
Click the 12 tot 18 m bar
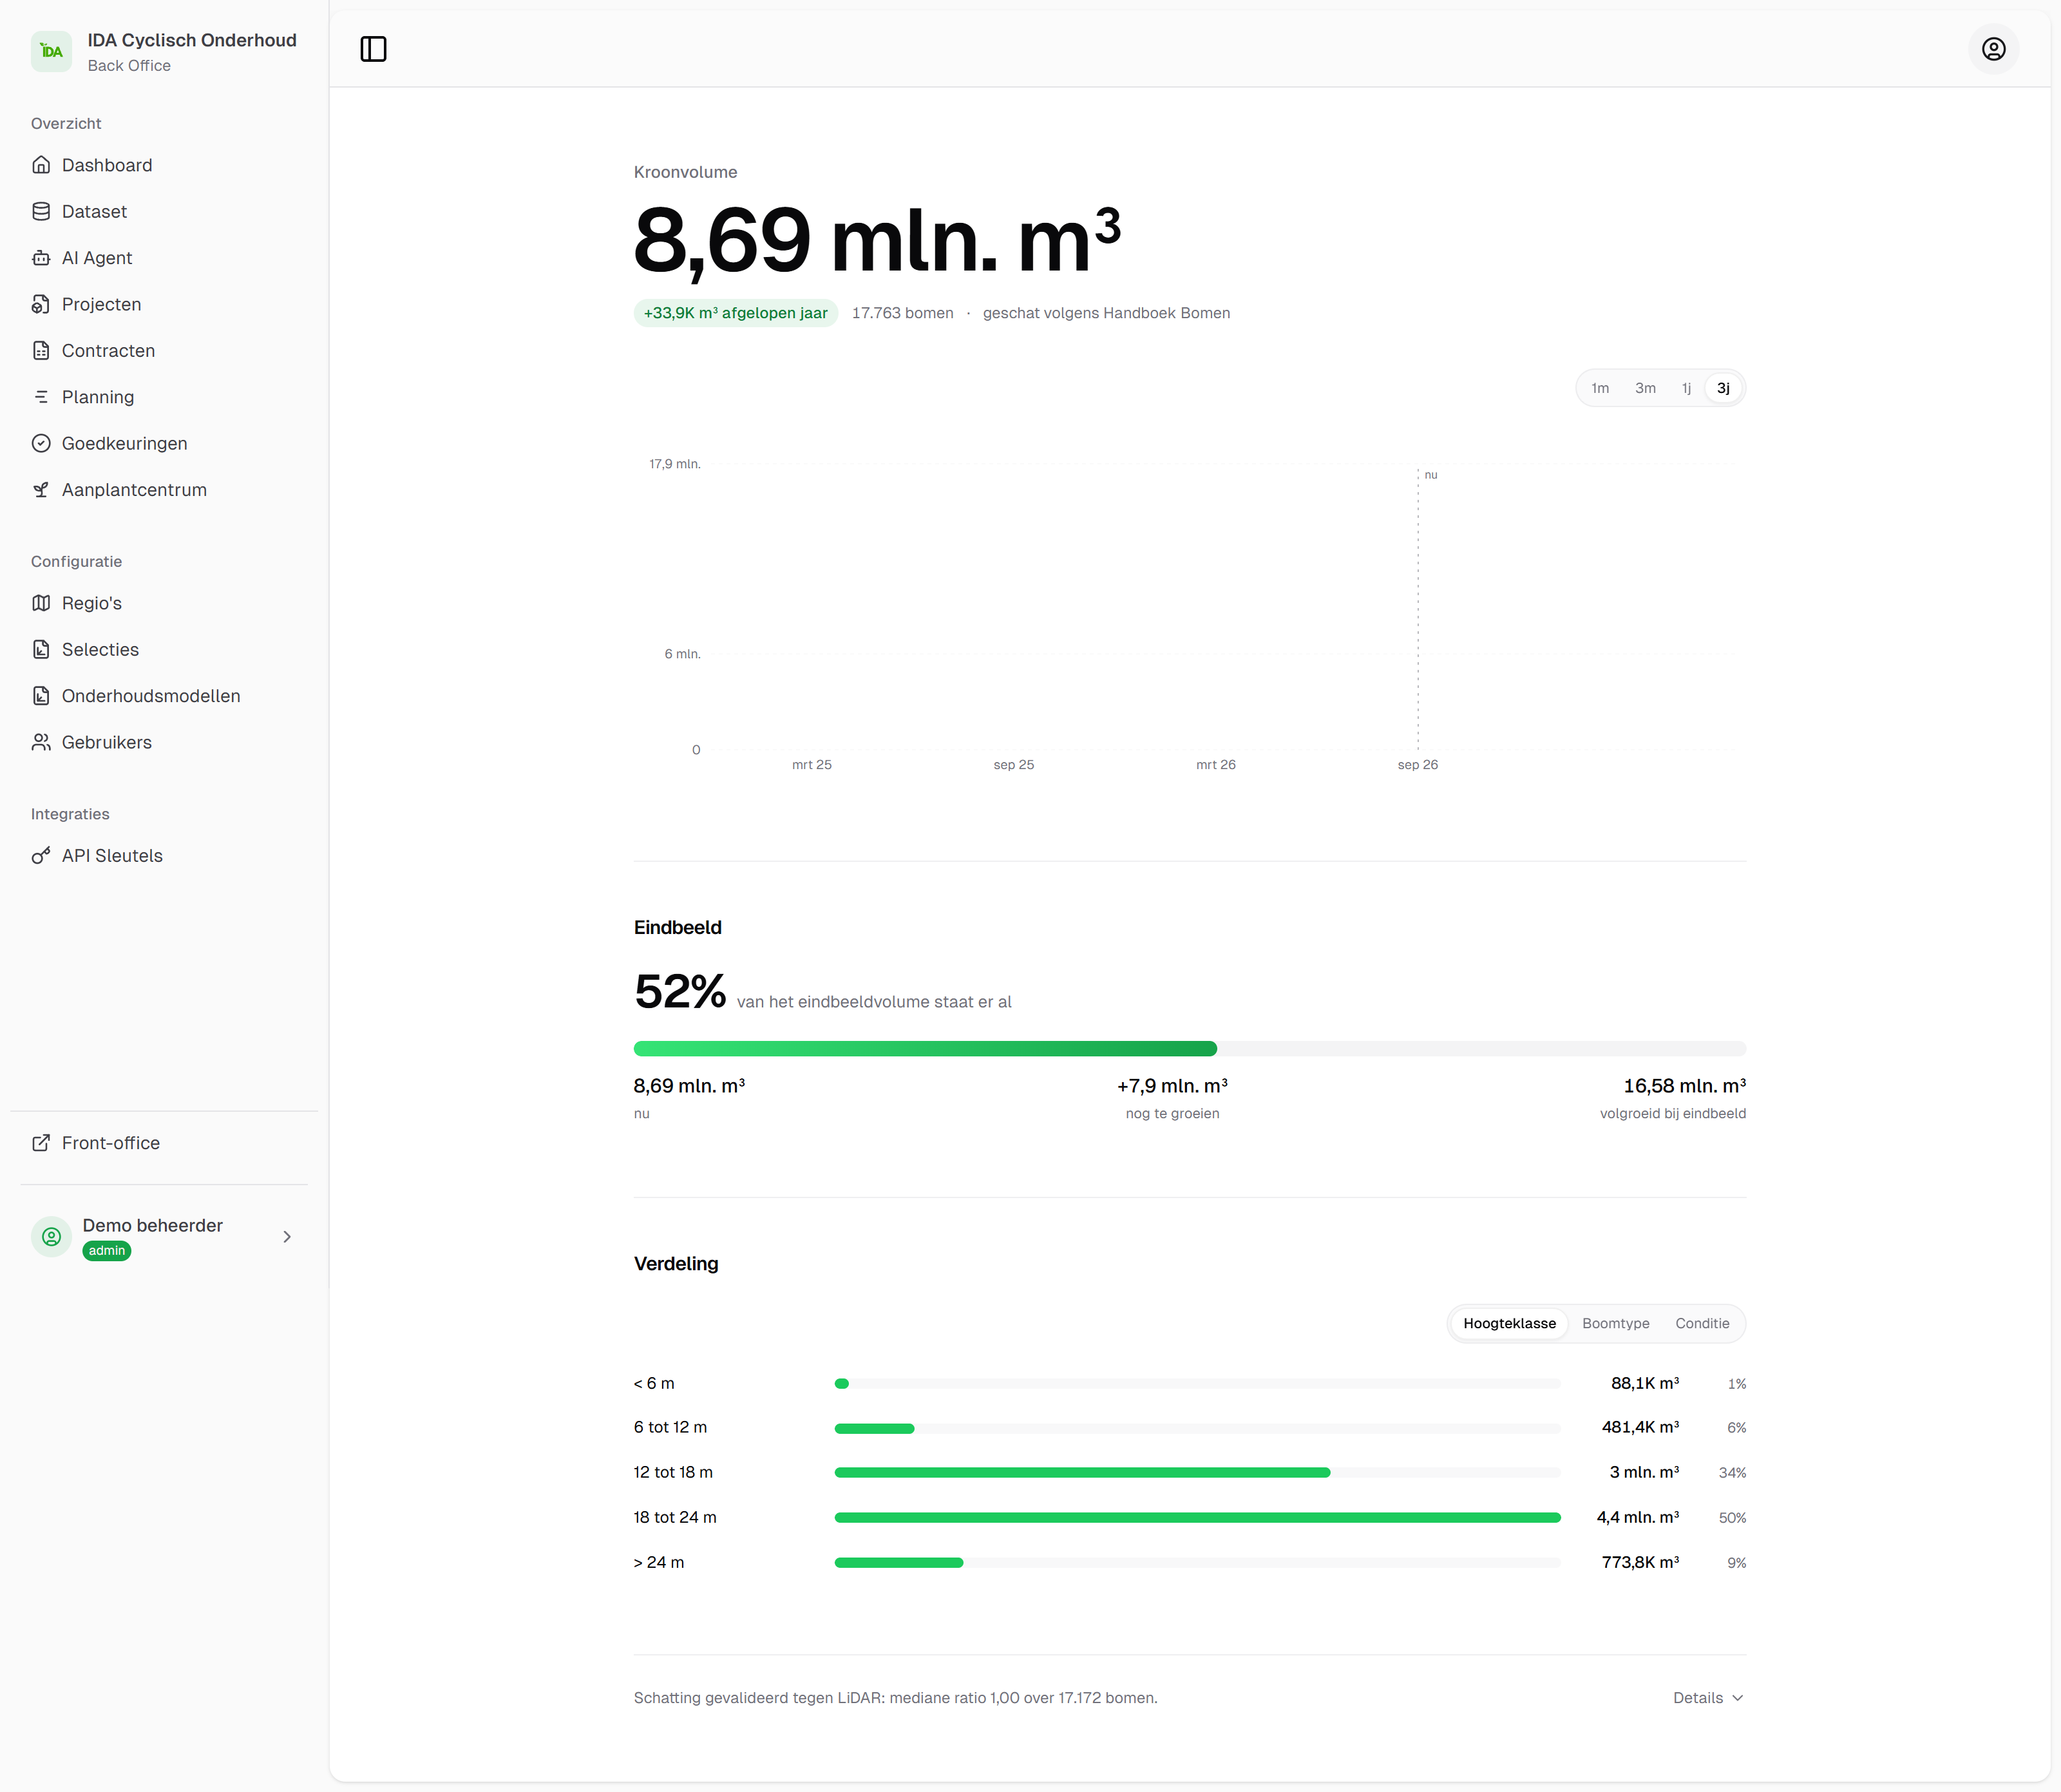pos(1197,1473)
